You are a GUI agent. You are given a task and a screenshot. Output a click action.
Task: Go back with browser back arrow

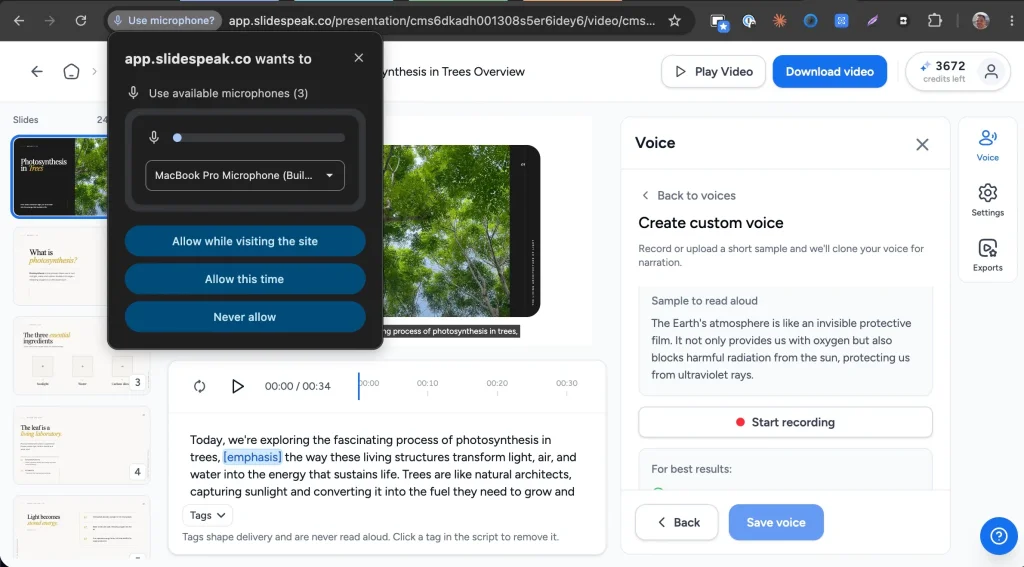19,21
